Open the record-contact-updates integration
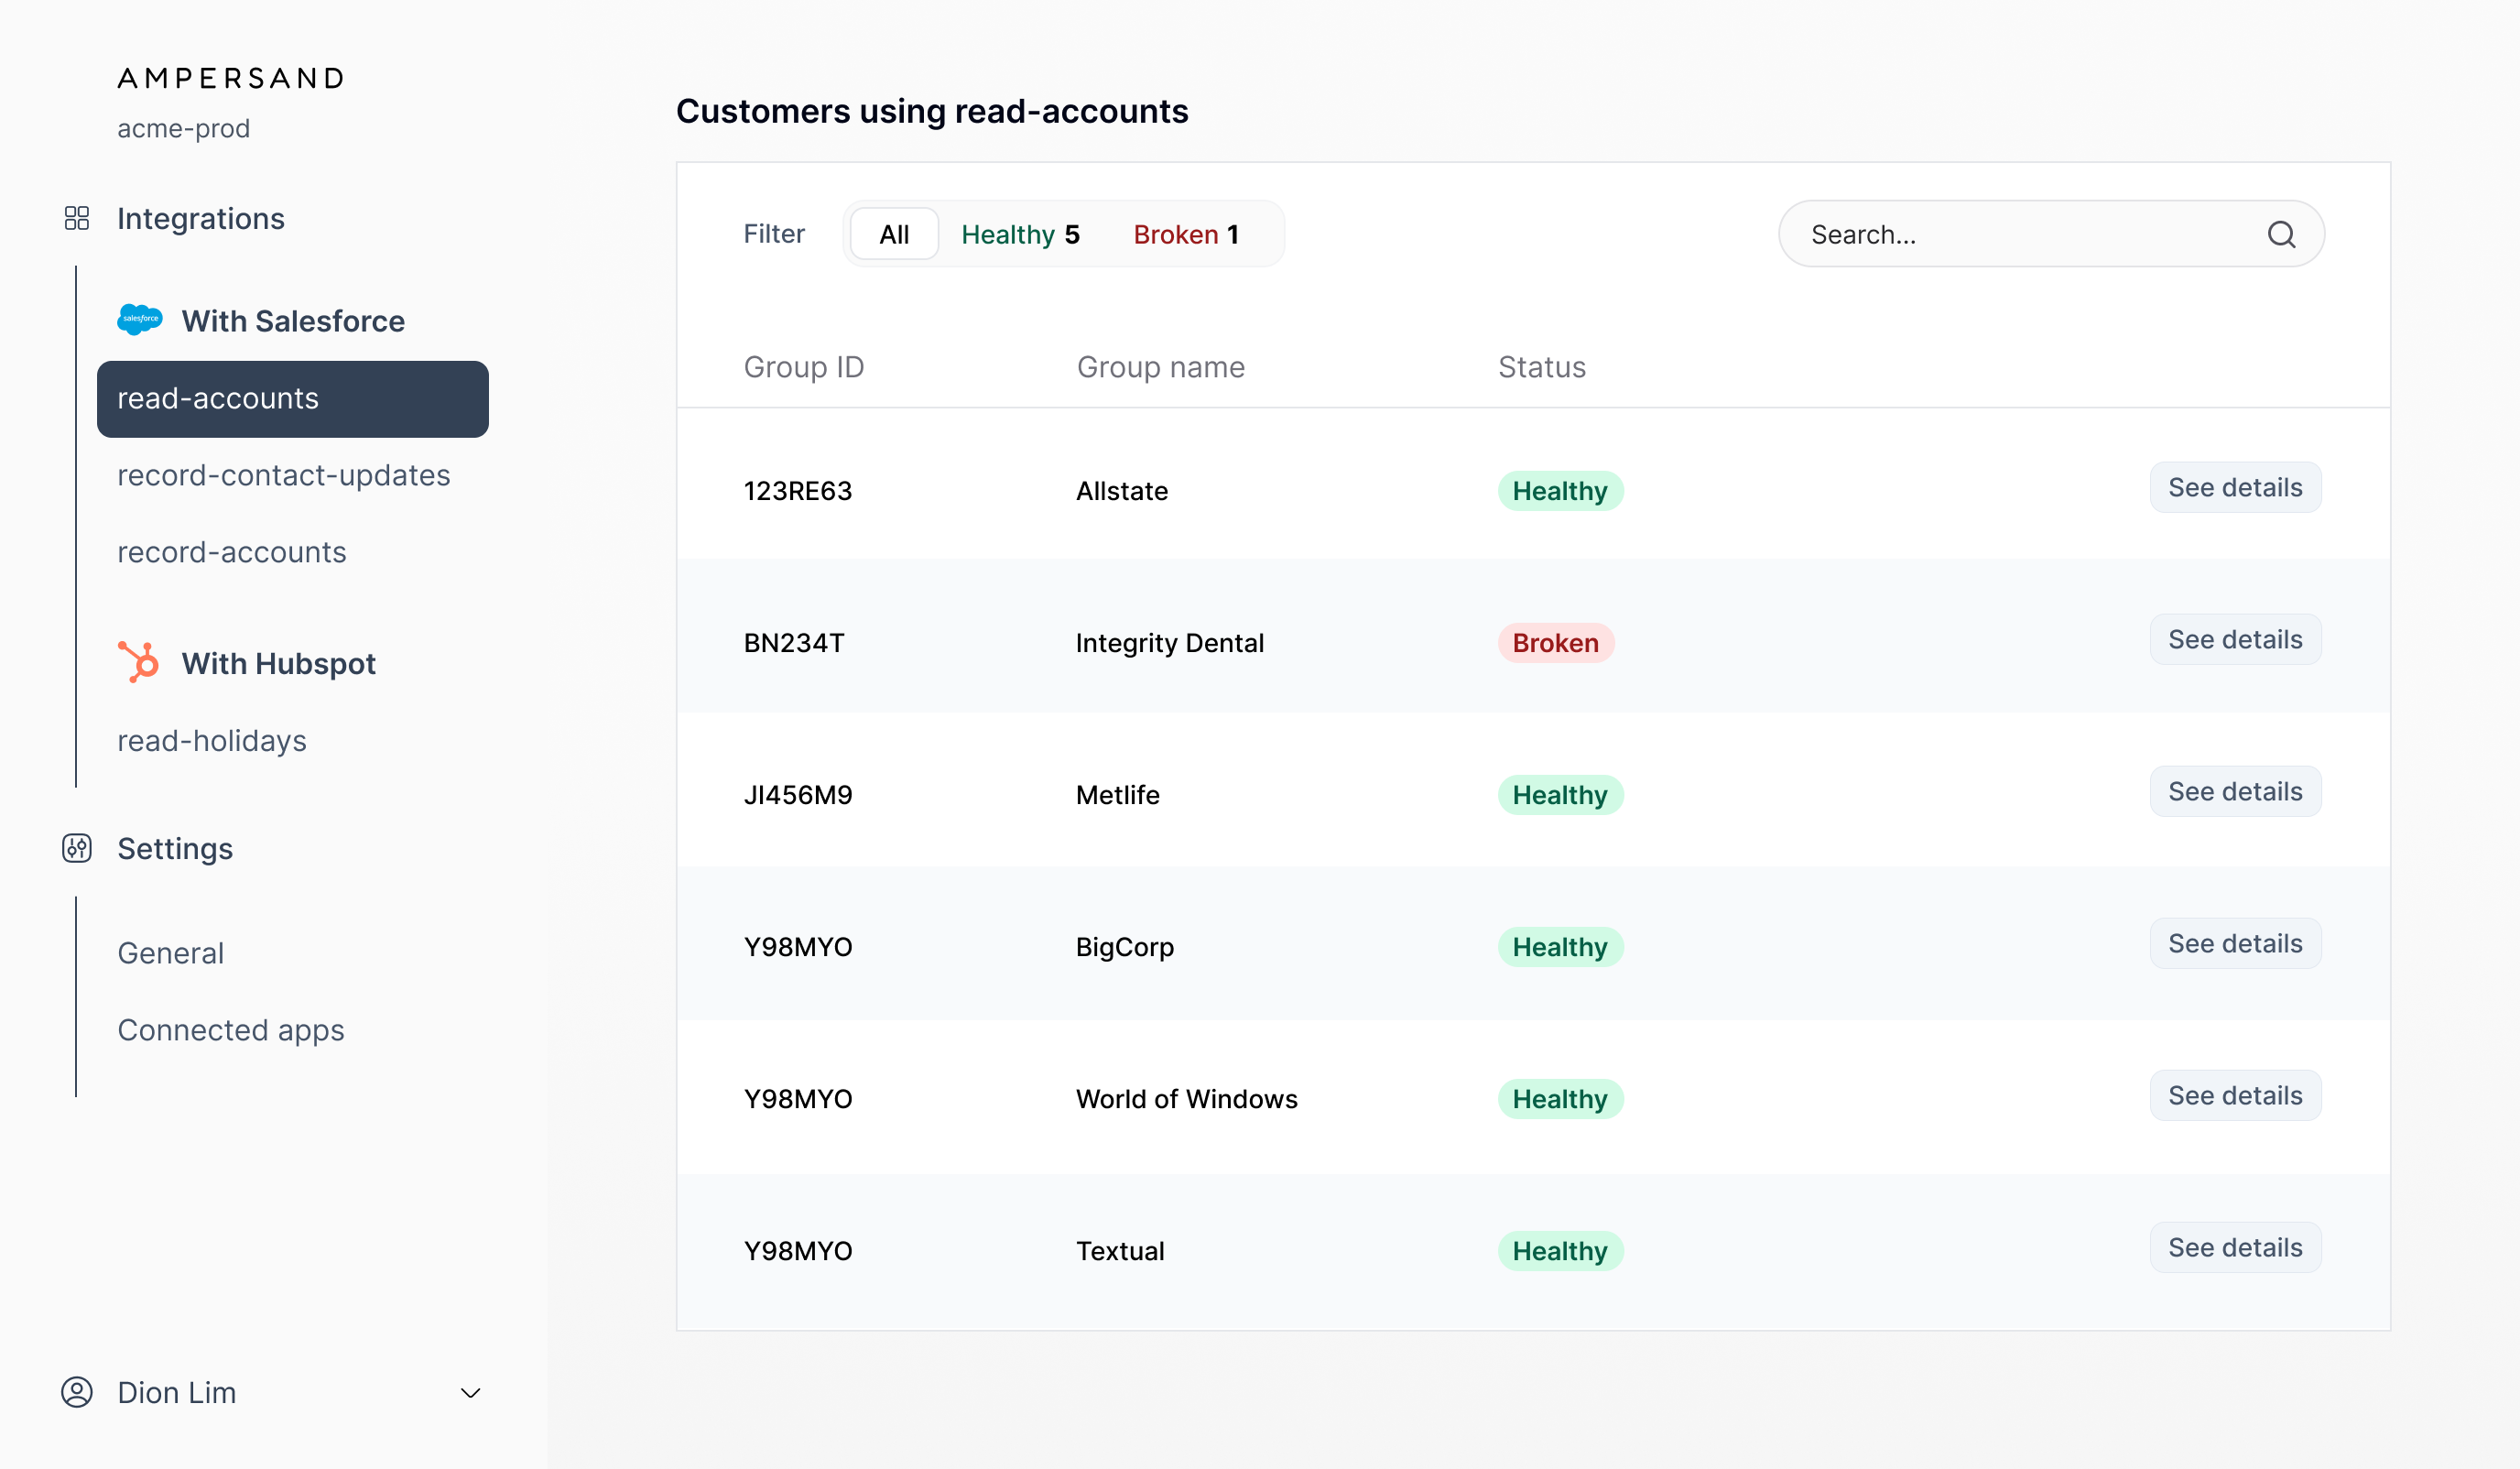2520x1469 pixels. [x=284, y=475]
